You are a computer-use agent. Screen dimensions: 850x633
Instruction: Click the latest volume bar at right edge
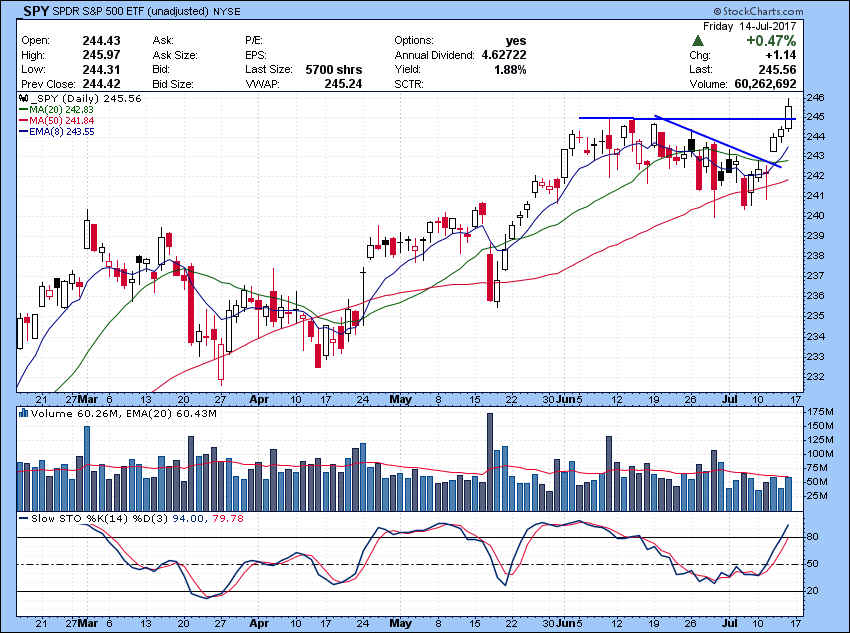788,494
